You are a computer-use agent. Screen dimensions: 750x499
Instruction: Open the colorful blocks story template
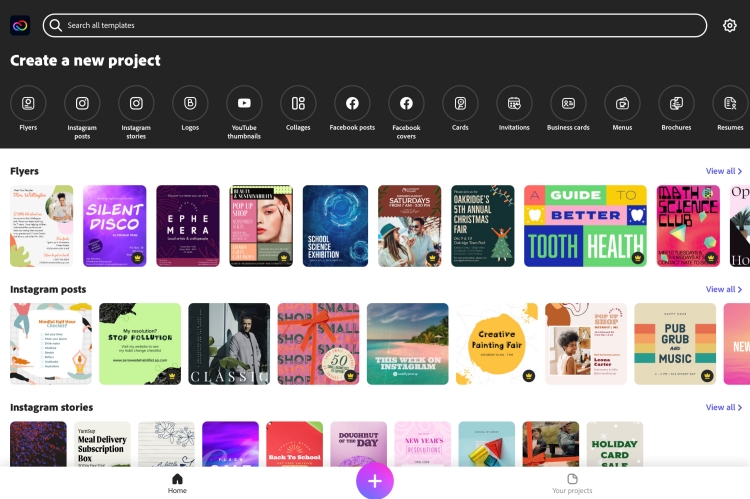[x=487, y=444]
